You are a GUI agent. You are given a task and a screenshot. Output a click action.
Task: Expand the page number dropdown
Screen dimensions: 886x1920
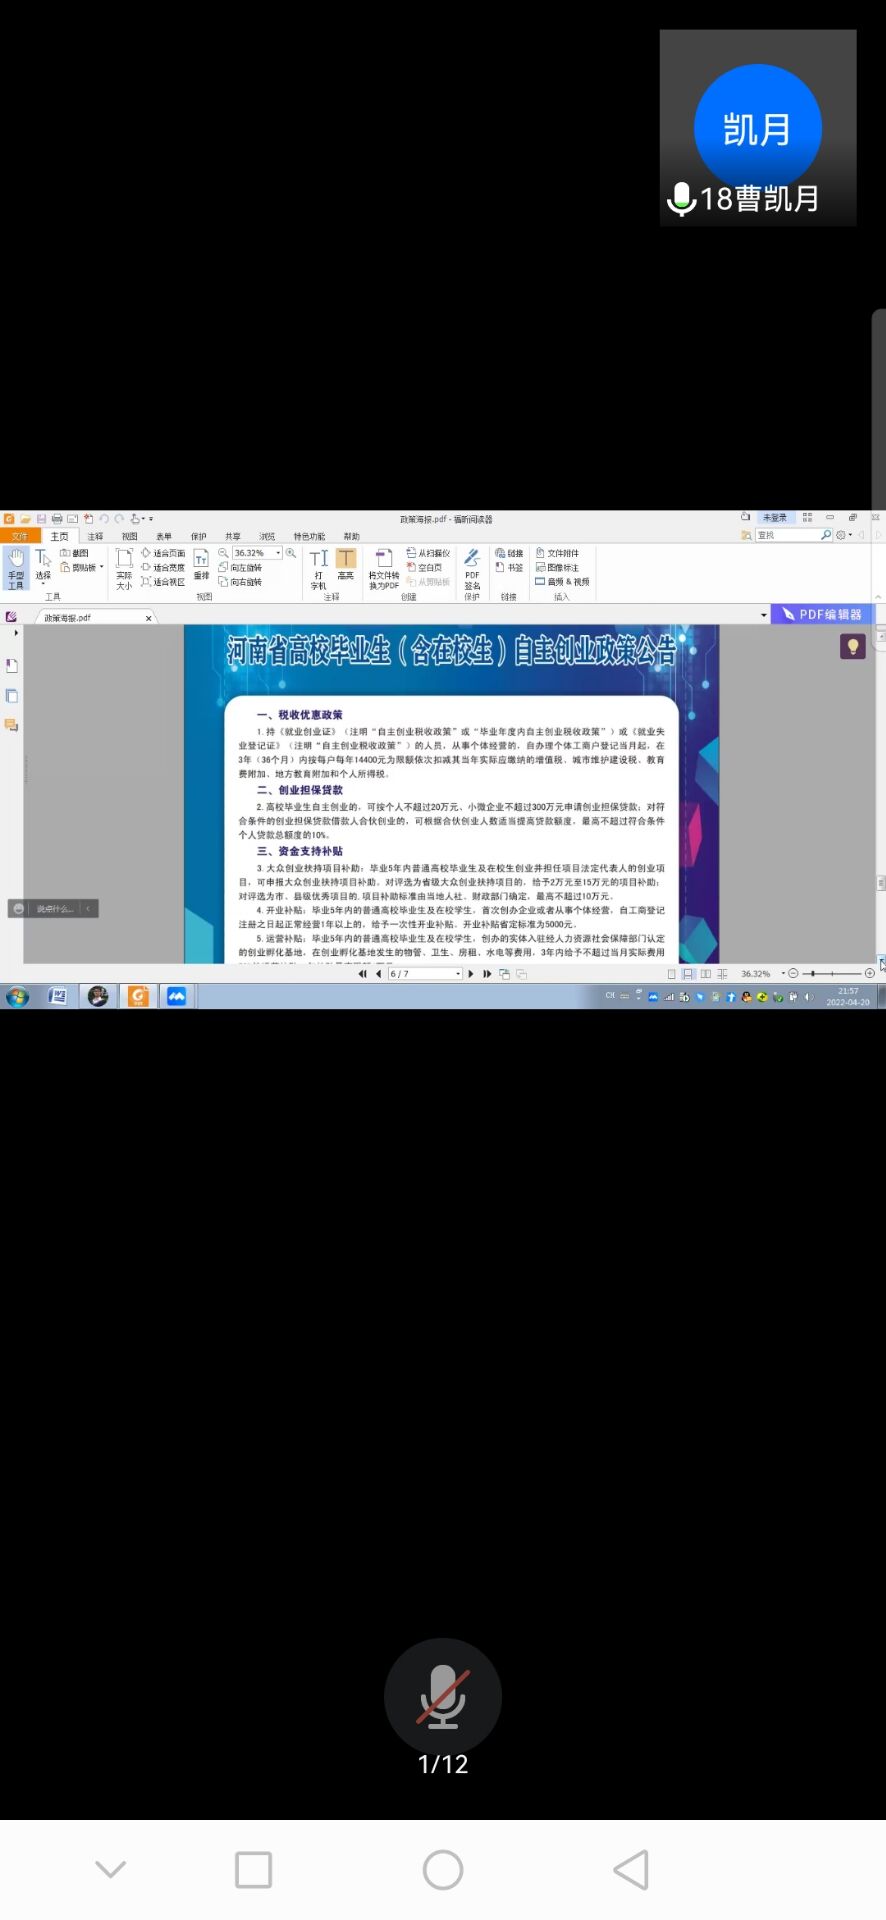(458, 974)
